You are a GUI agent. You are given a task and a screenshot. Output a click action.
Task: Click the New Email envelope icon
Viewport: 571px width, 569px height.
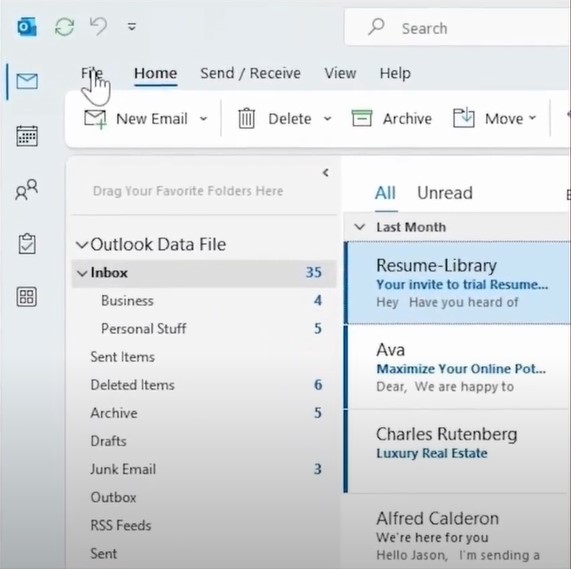pyautogui.click(x=95, y=119)
